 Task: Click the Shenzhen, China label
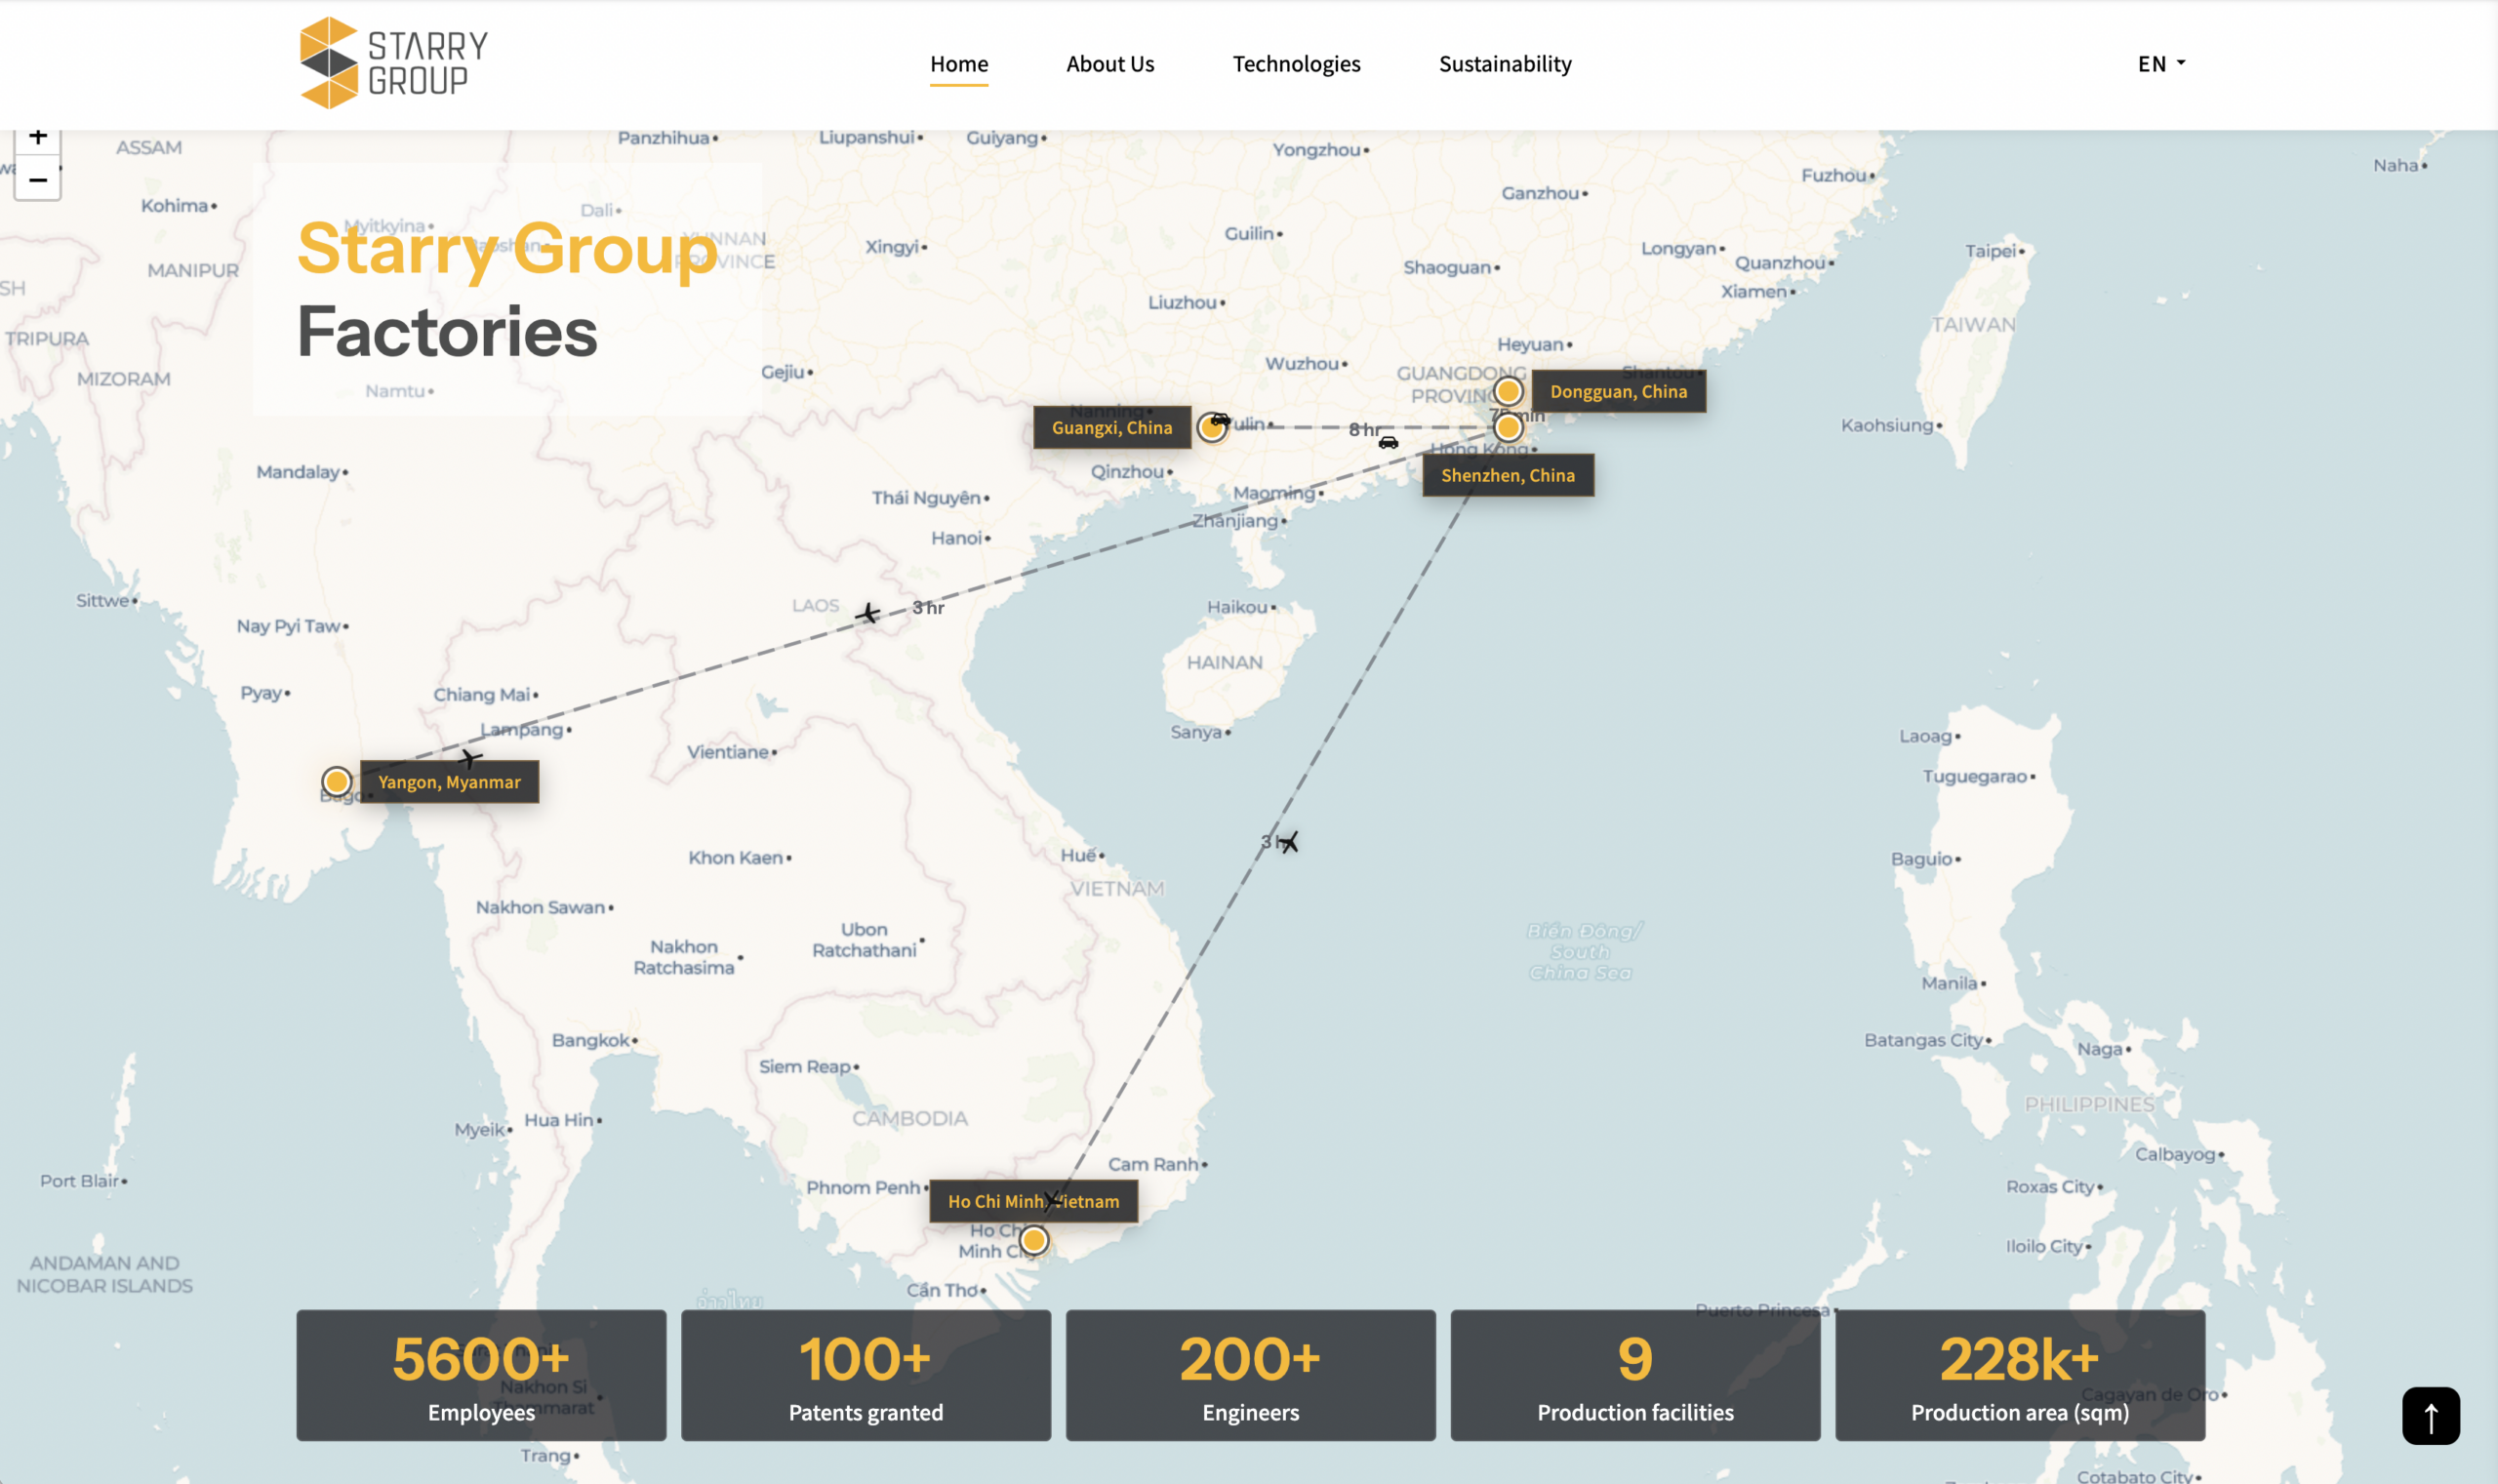[1507, 476]
